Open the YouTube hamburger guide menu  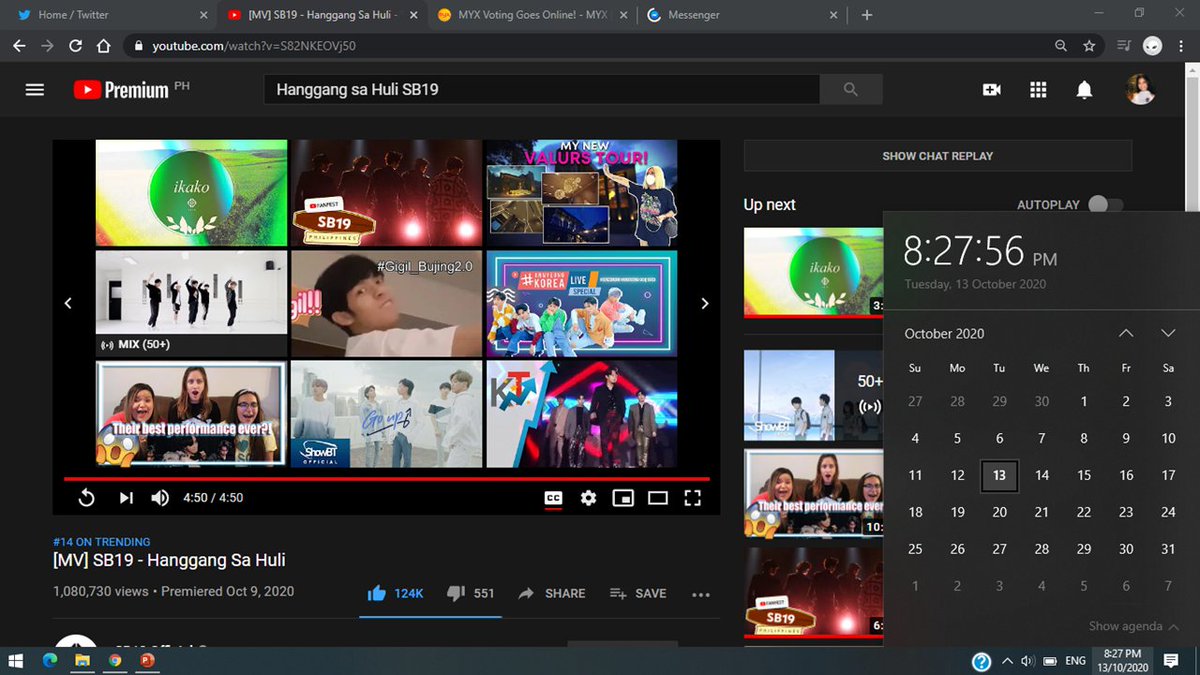click(x=35, y=90)
